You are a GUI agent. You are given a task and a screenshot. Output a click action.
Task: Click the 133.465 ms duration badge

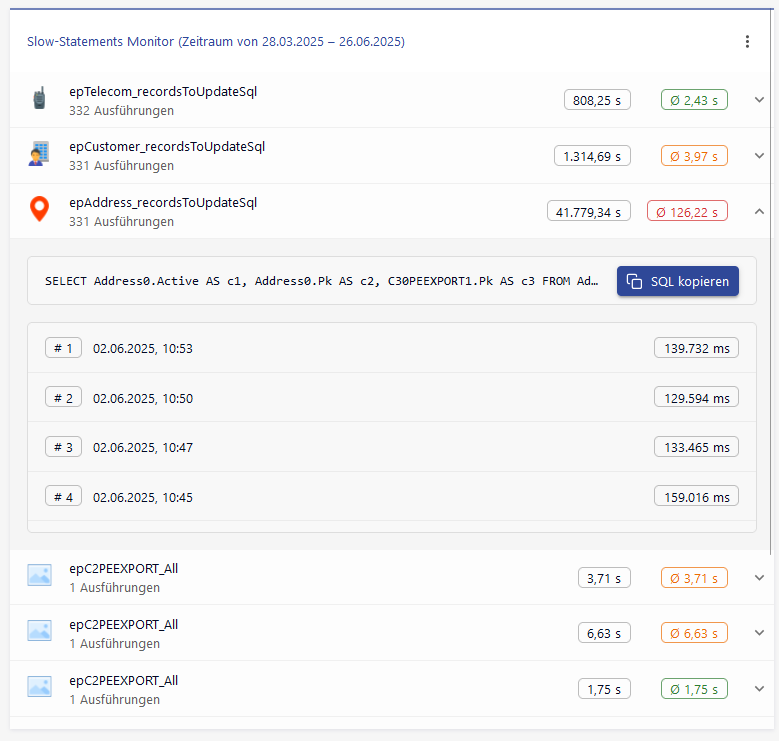696,447
